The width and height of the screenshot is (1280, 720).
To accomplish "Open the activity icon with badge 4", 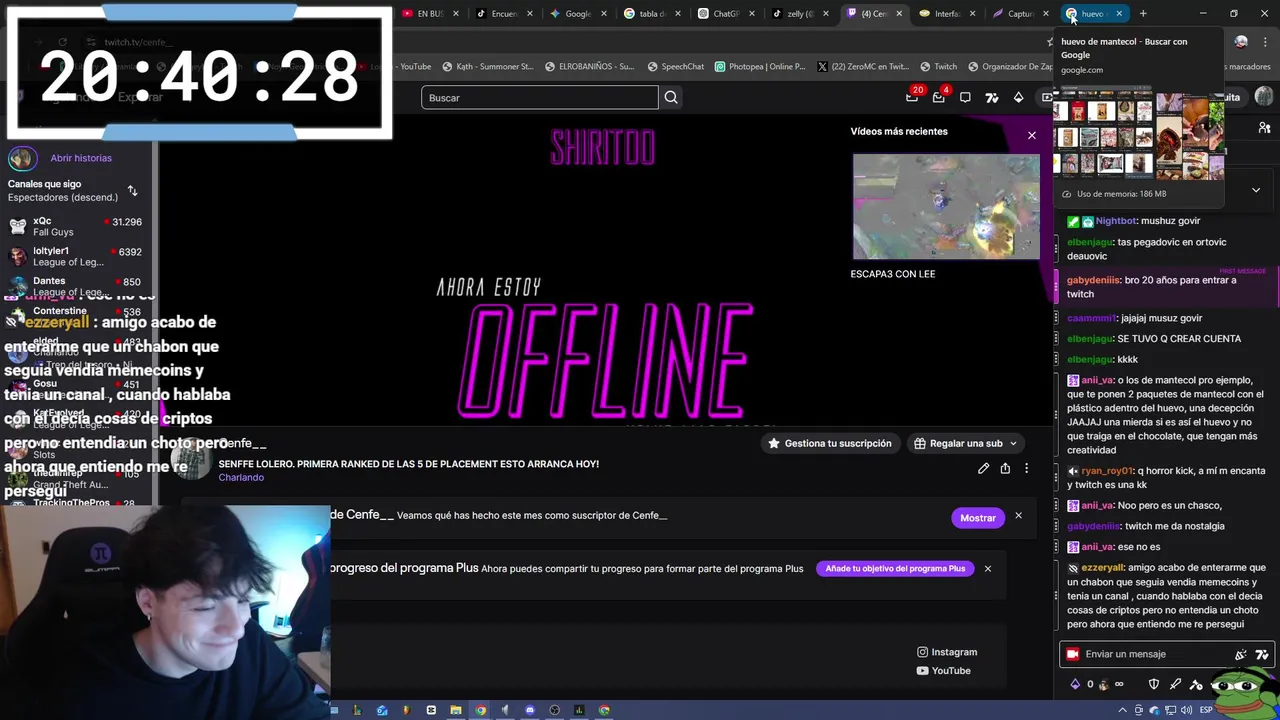I will point(939,97).
